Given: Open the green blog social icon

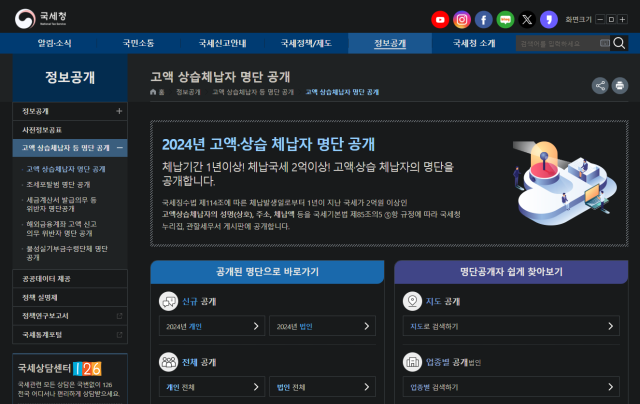Looking at the screenshot, I should click(505, 20).
